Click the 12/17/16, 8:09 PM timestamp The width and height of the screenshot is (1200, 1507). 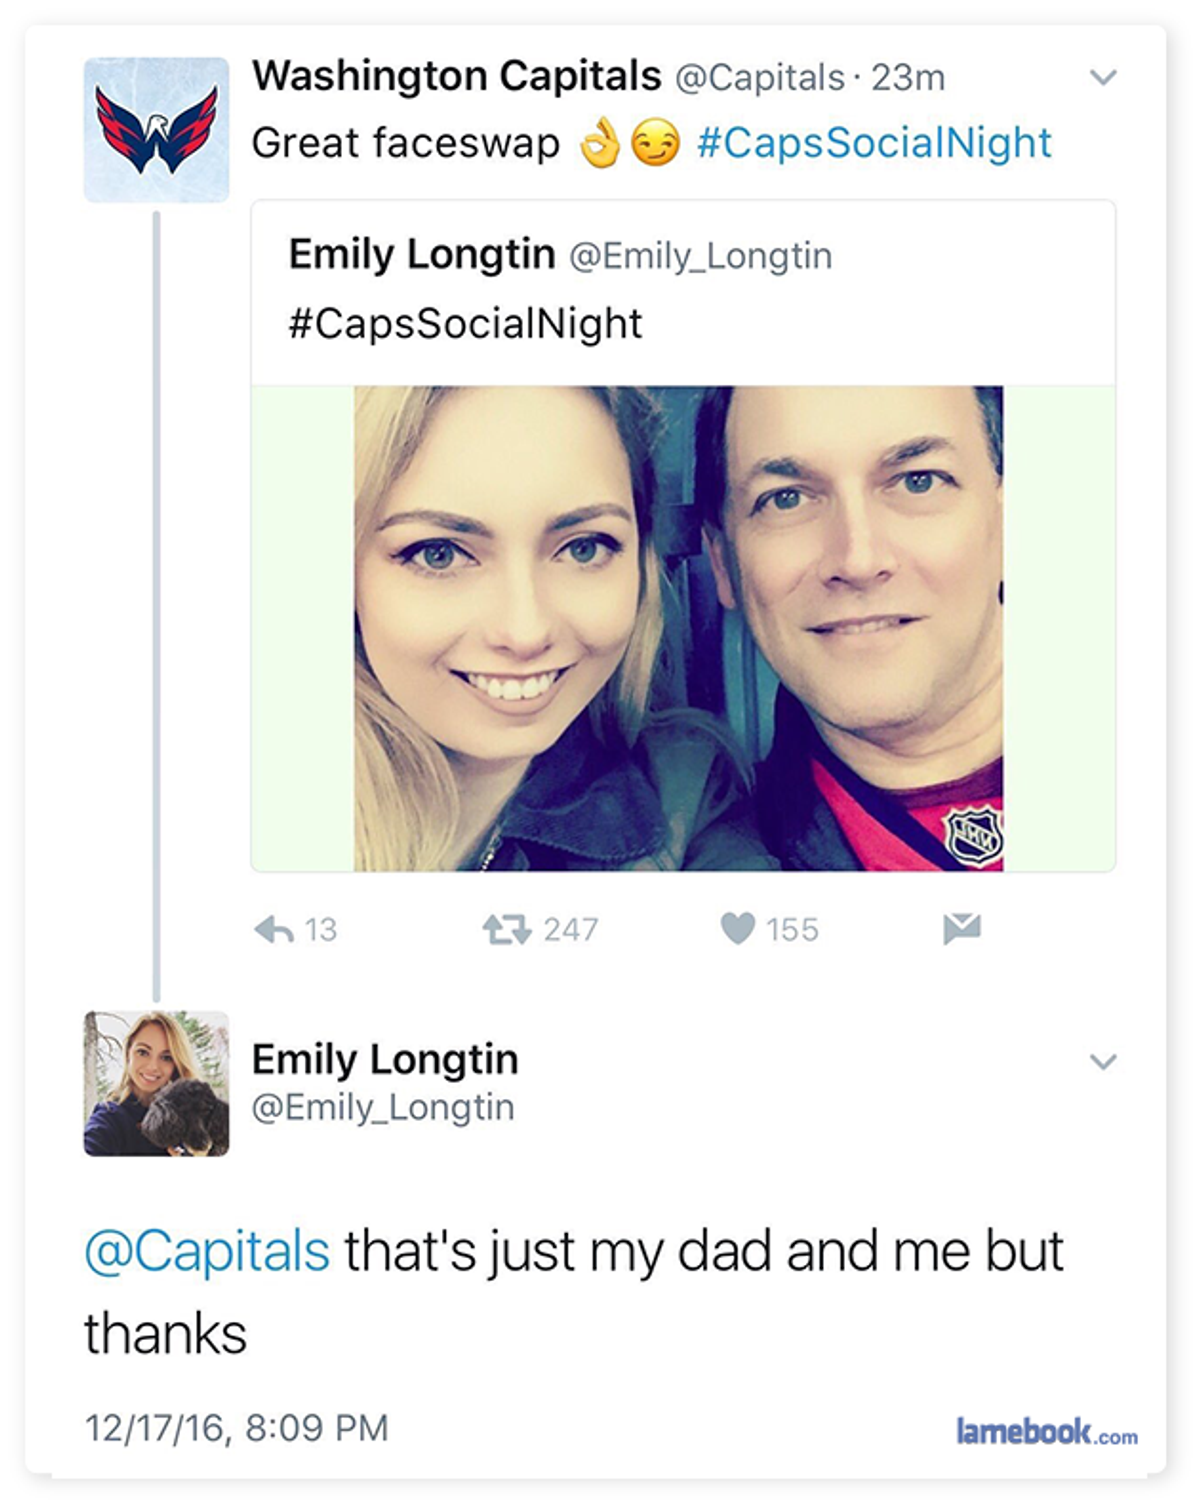(x=237, y=1428)
